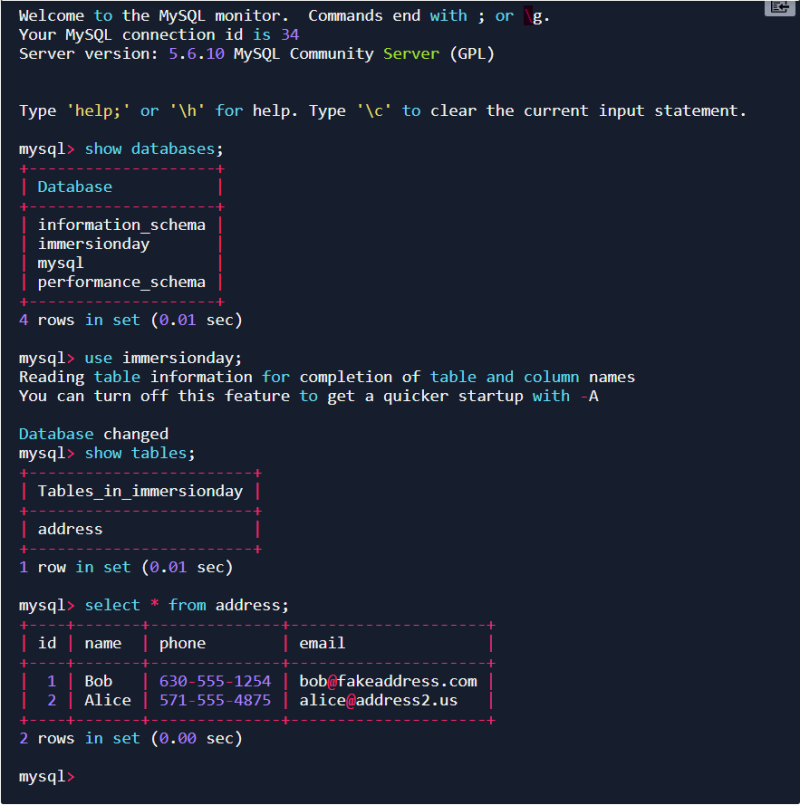
Task: Click the copy code icon in the corner
Action: coord(781,7)
